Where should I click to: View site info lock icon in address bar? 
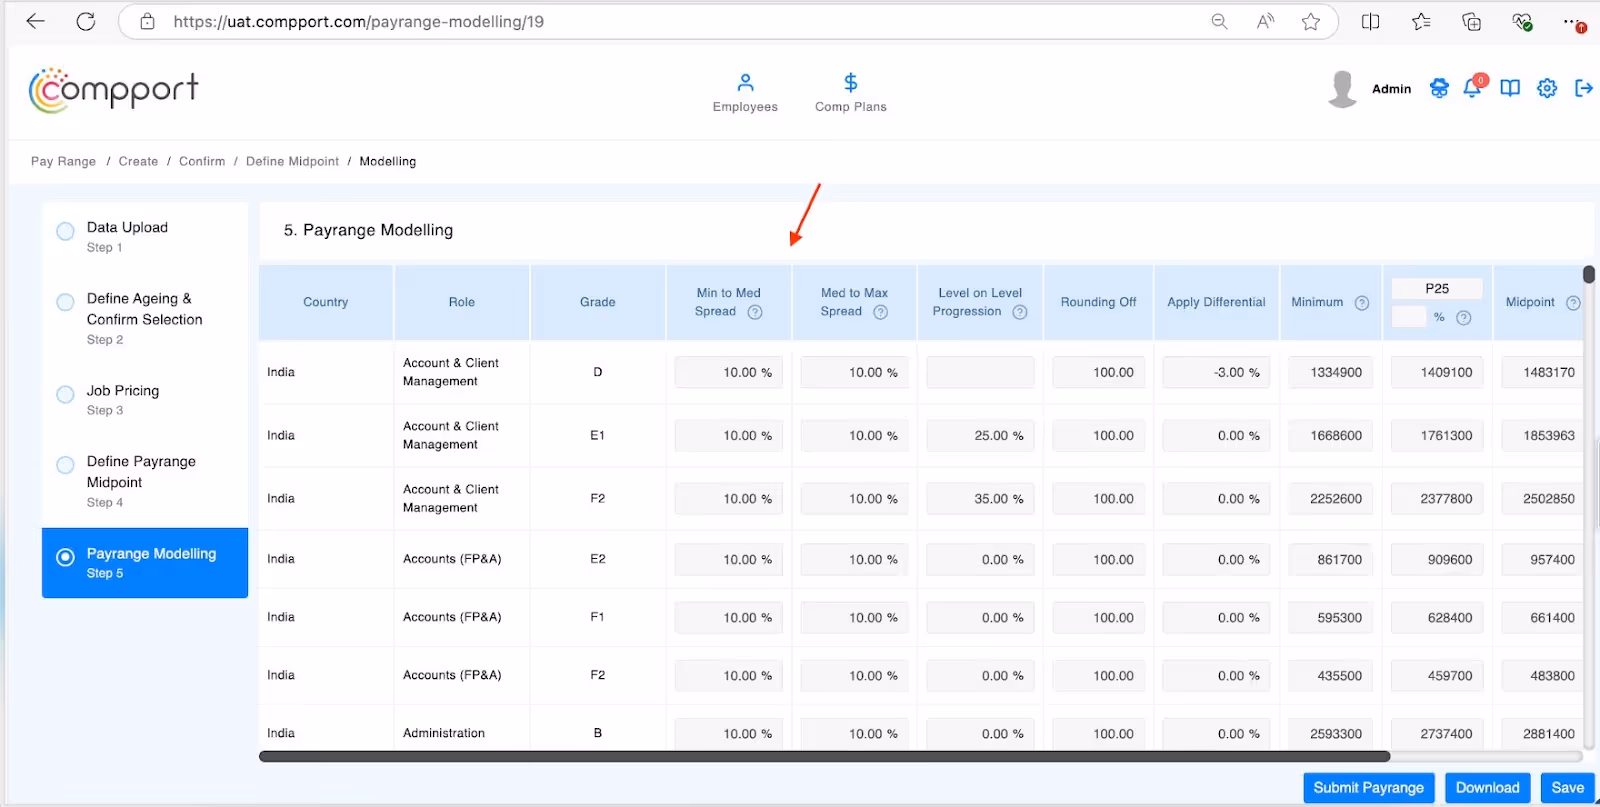pos(147,21)
